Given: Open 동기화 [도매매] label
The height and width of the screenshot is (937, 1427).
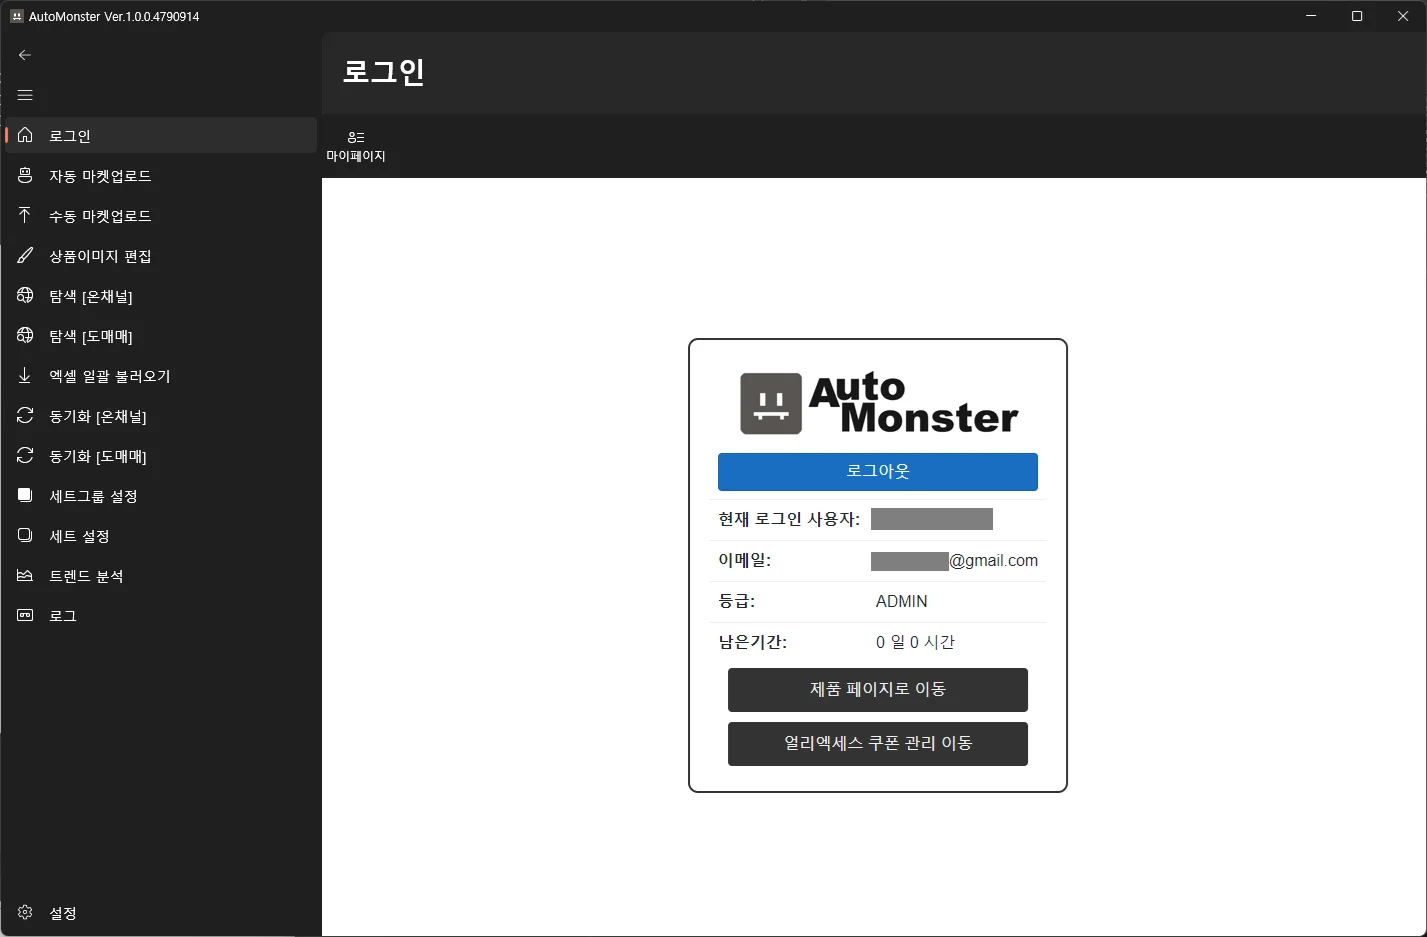Looking at the screenshot, I should (98, 456).
